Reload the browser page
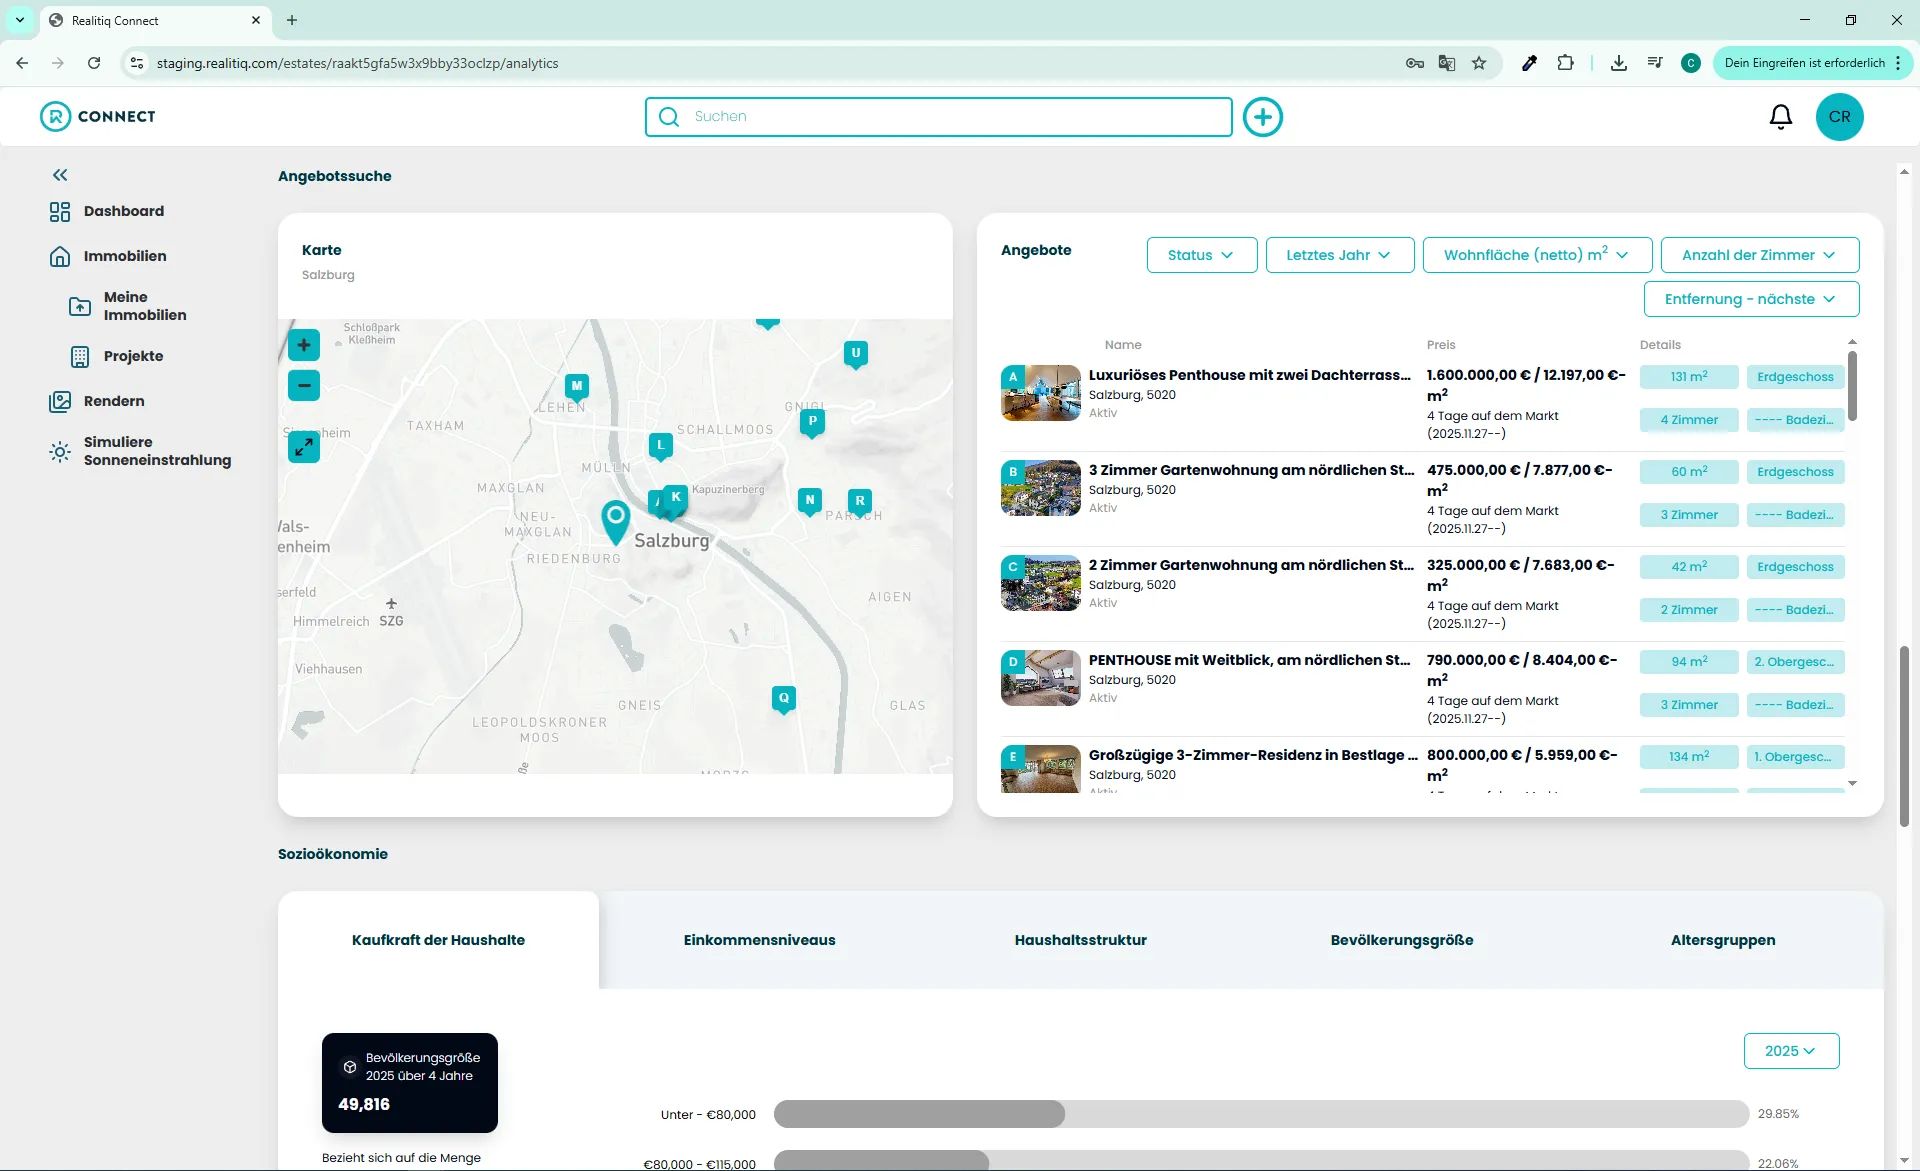Viewport: 1920px width, 1171px height. click(x=94, y=63)
